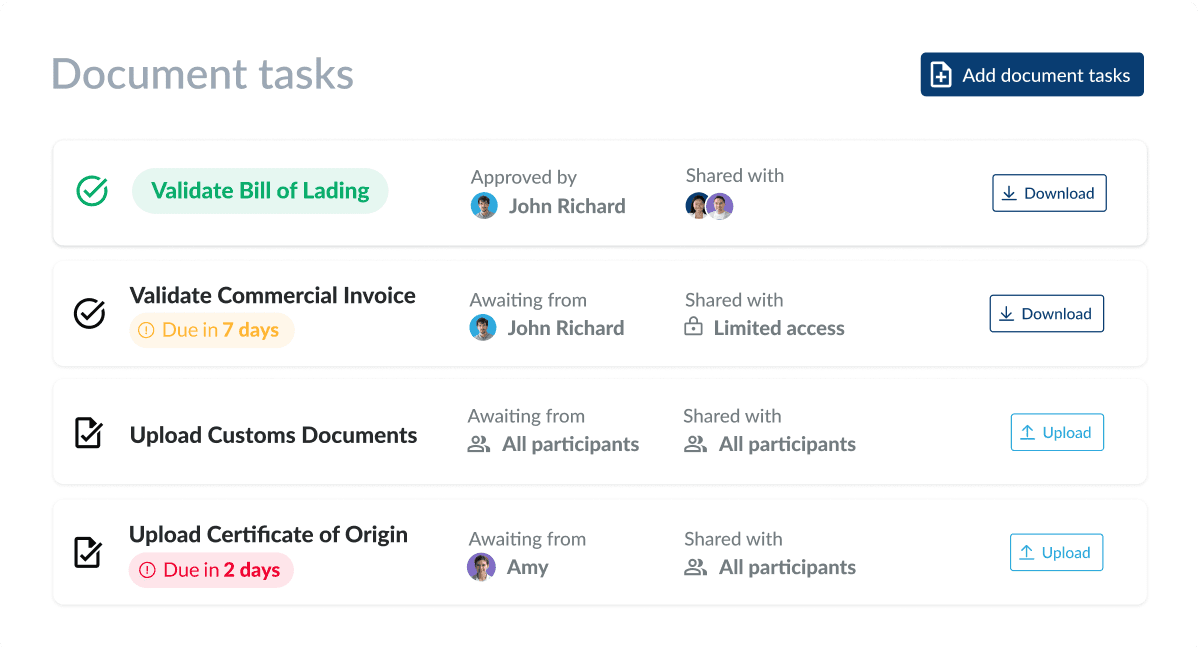Click the Upload Customs Documents task icon
Image resolution: width=1198 pixels, height=652 pixels.
(89, 433)
